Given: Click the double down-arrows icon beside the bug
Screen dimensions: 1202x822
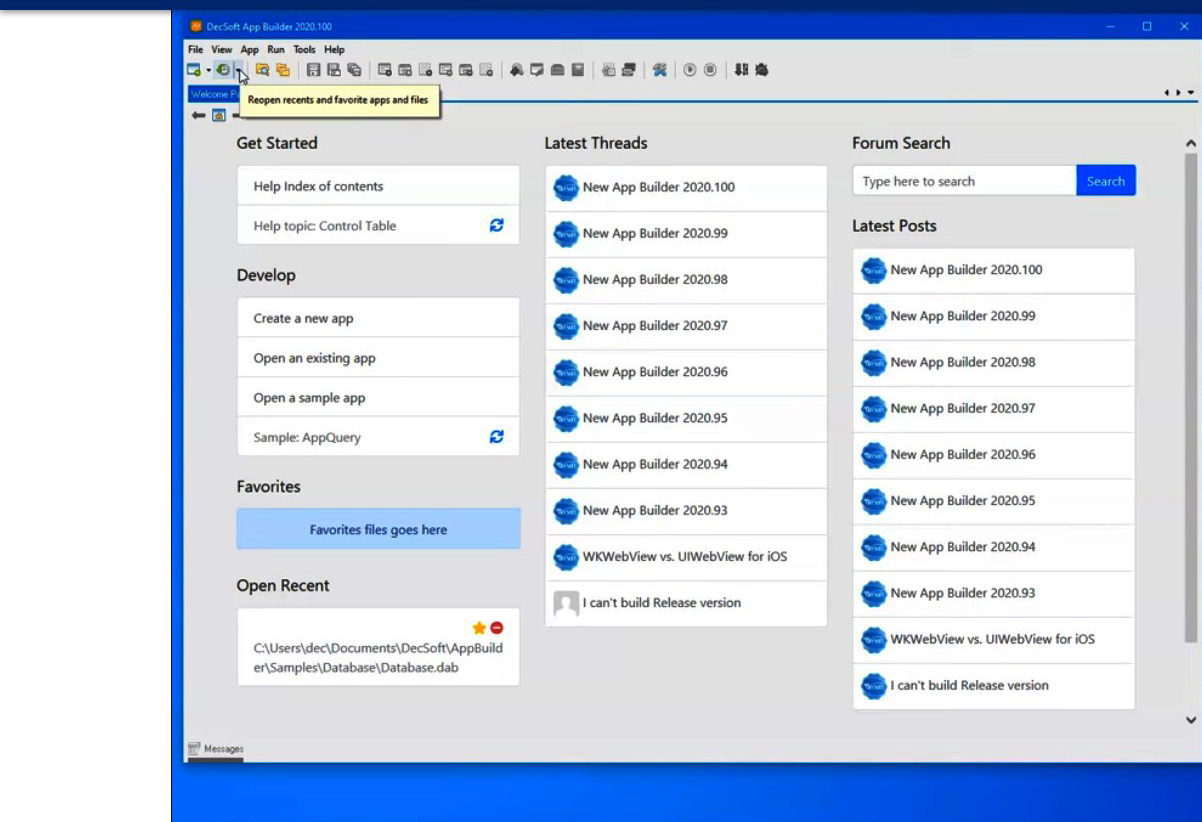Looking at the screenshot, I should click(741, 70).
